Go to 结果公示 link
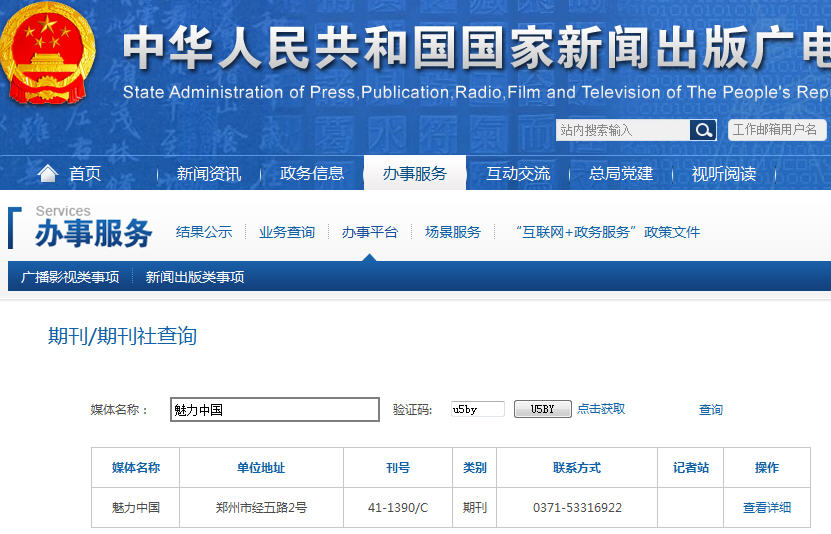831x534 pixels. (x=204, y=232)
